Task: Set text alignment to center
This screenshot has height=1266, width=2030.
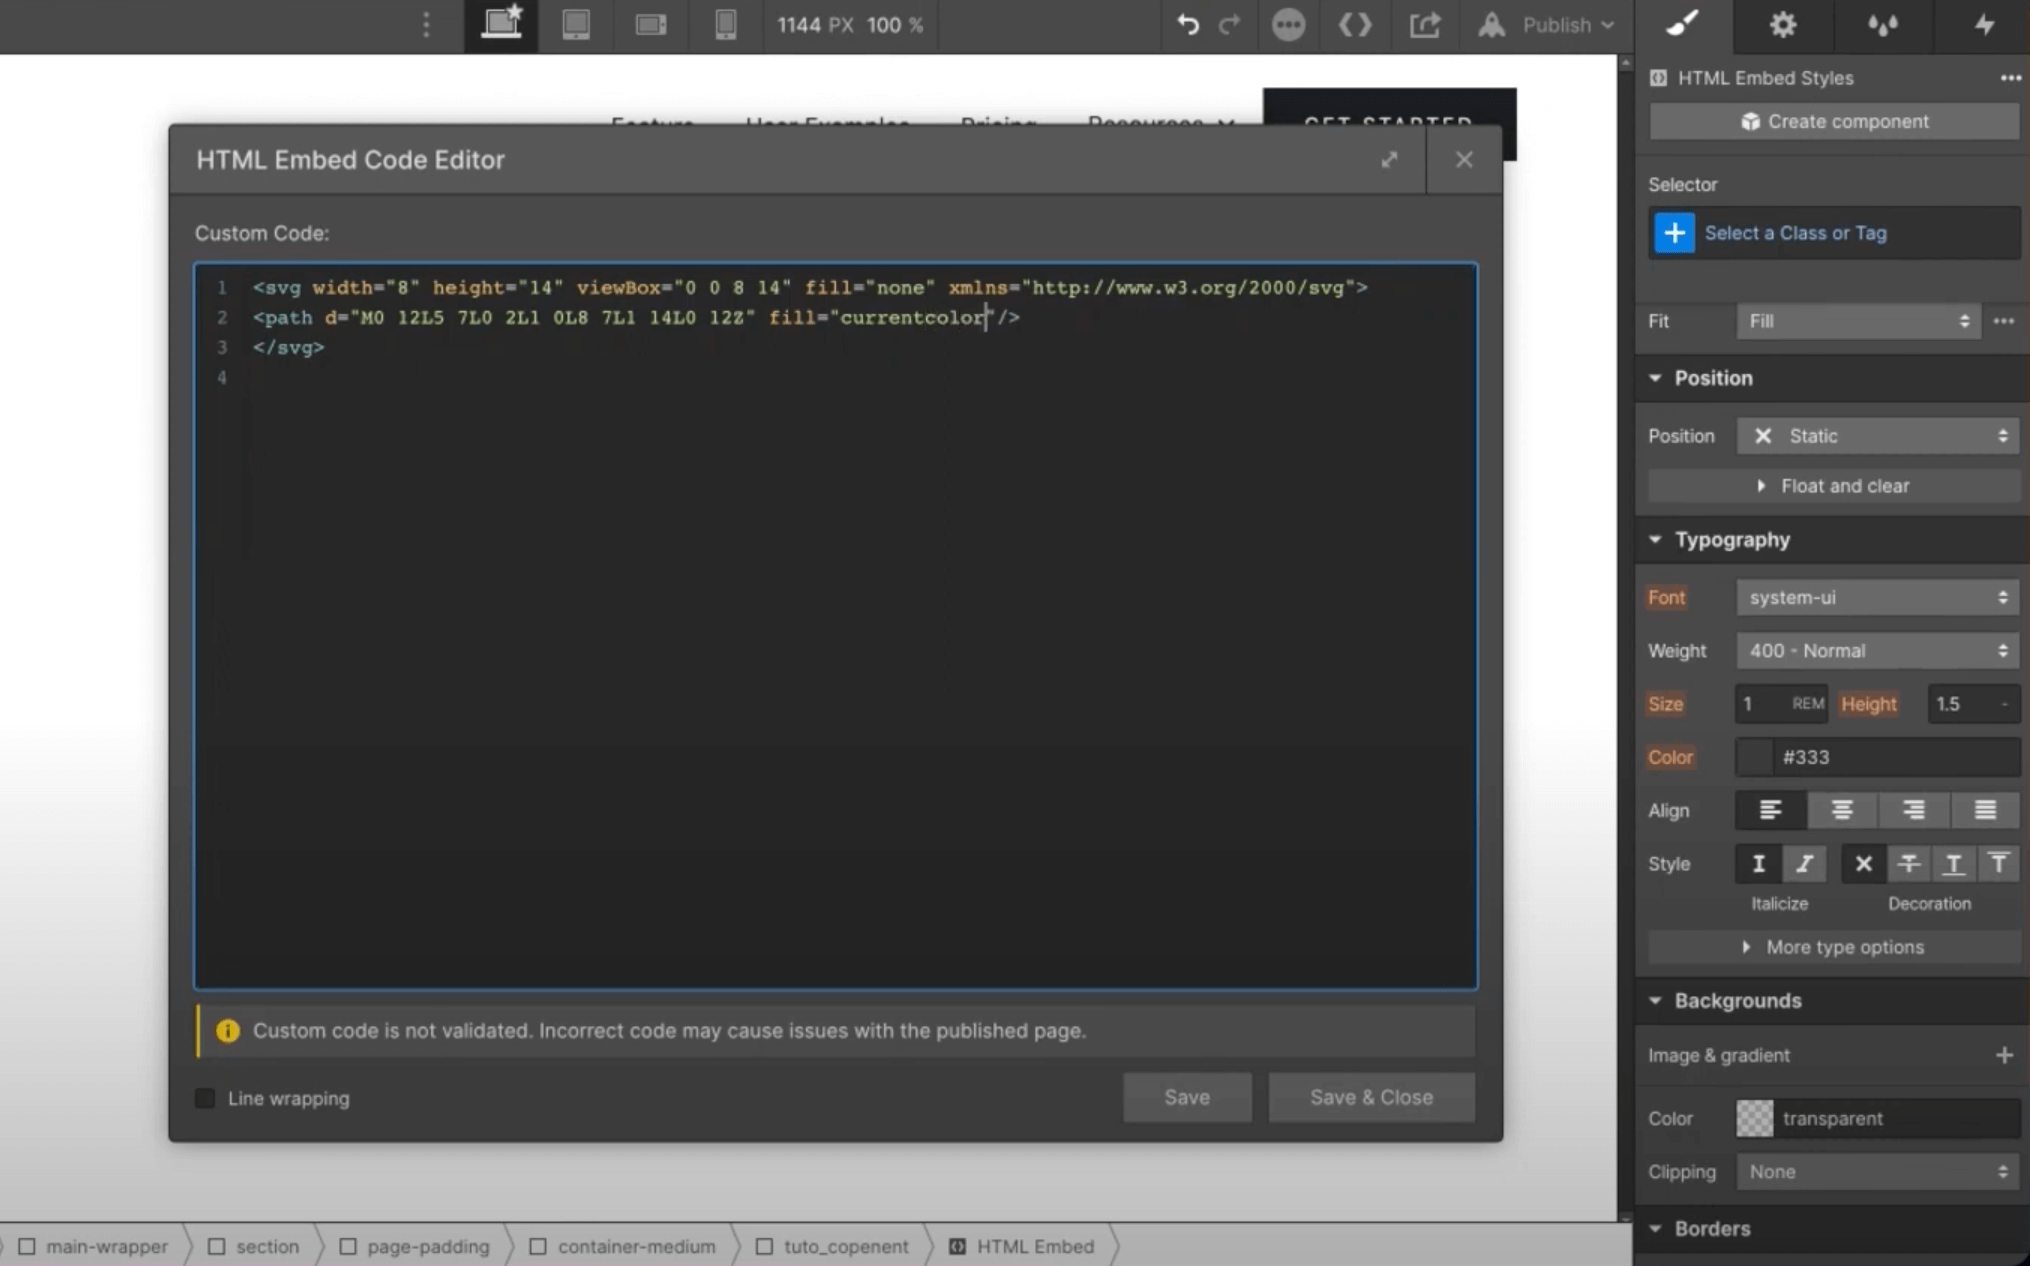Action: point(1841,810)
